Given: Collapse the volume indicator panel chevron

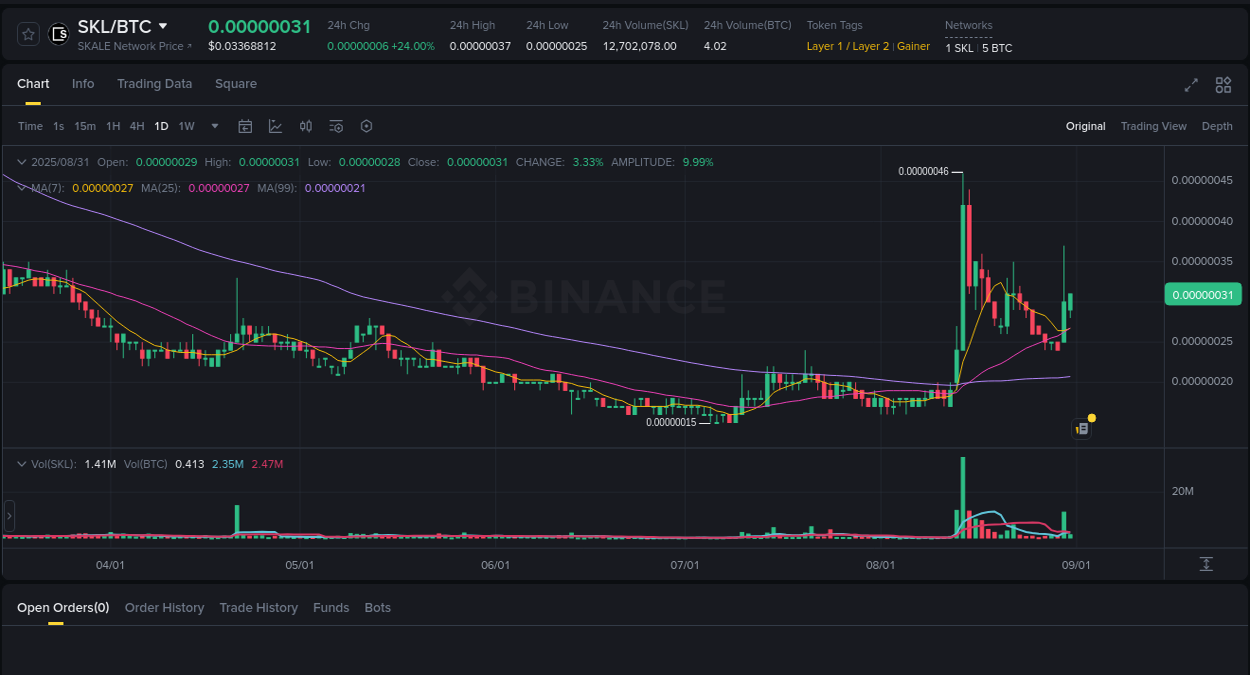Looking at the screenshot, I should tap(20, 463).
